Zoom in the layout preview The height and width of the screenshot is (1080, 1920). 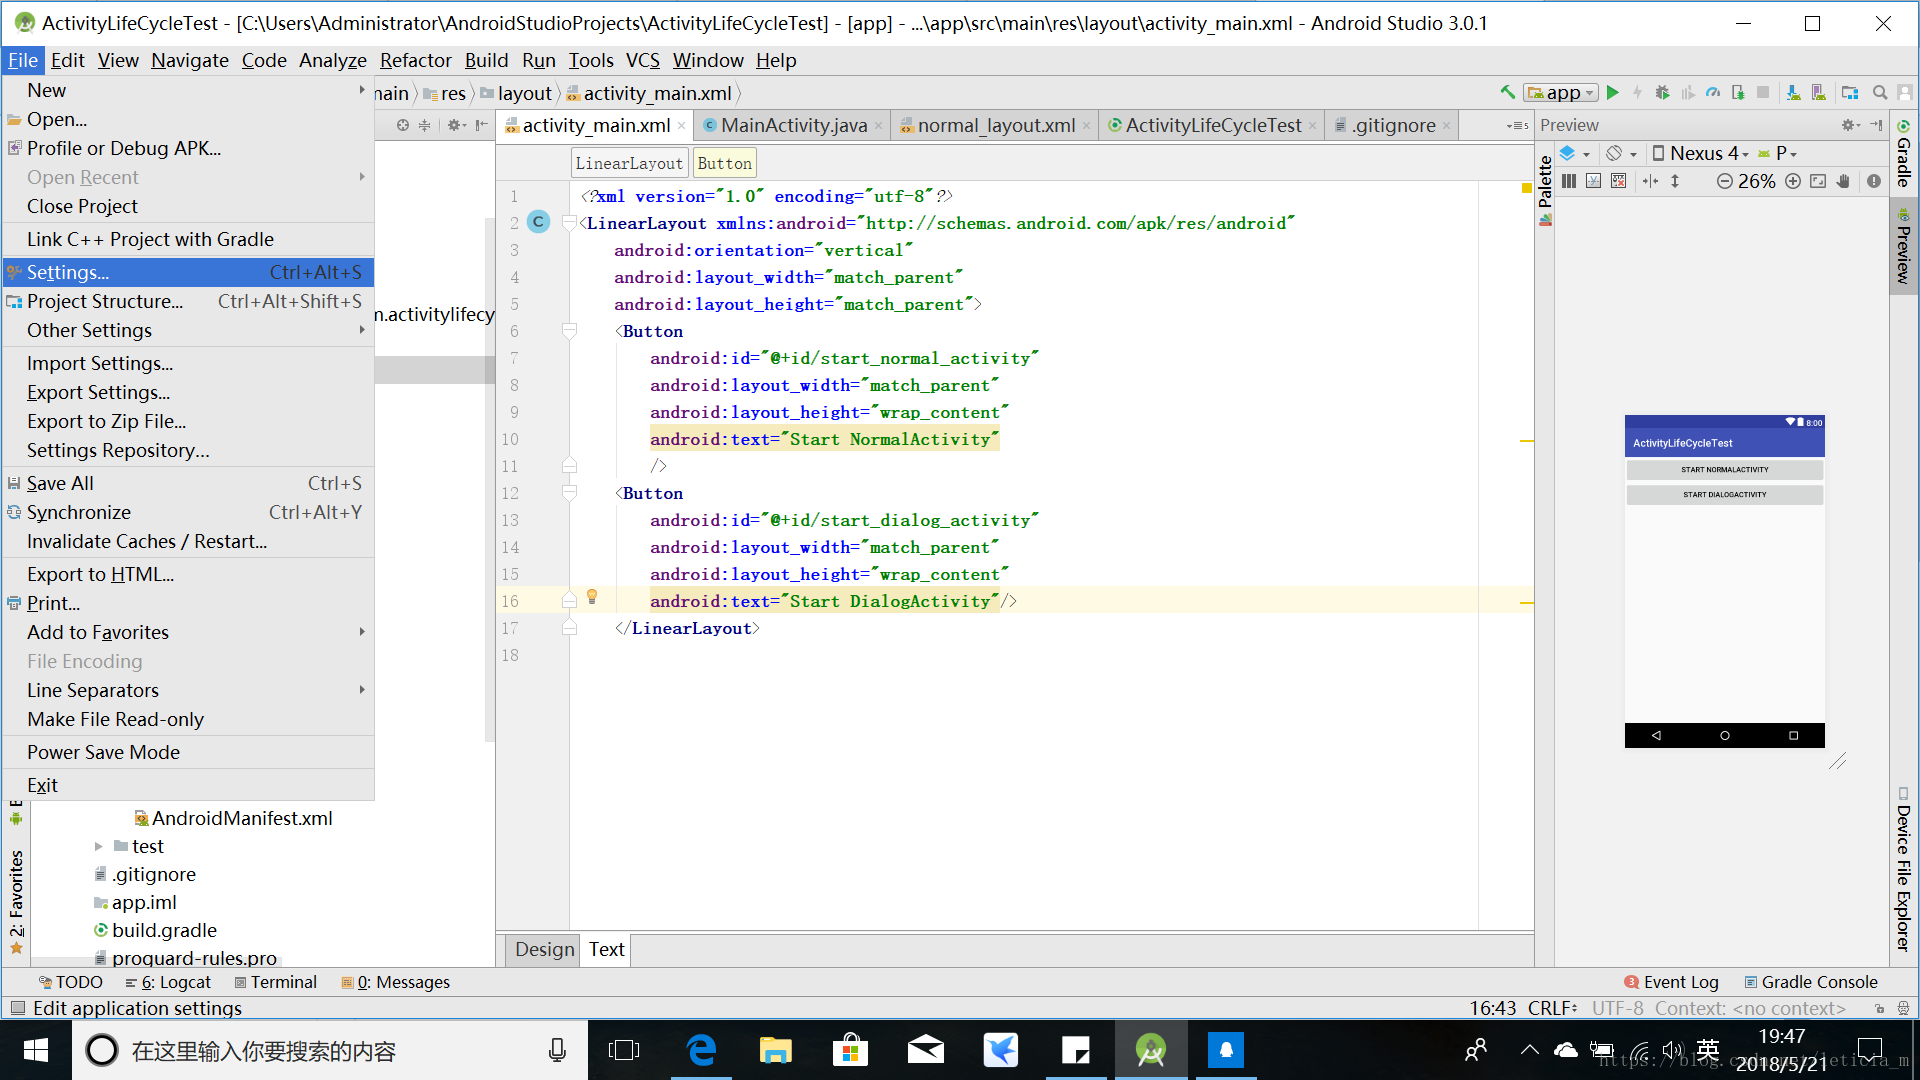coord(1793,181)
